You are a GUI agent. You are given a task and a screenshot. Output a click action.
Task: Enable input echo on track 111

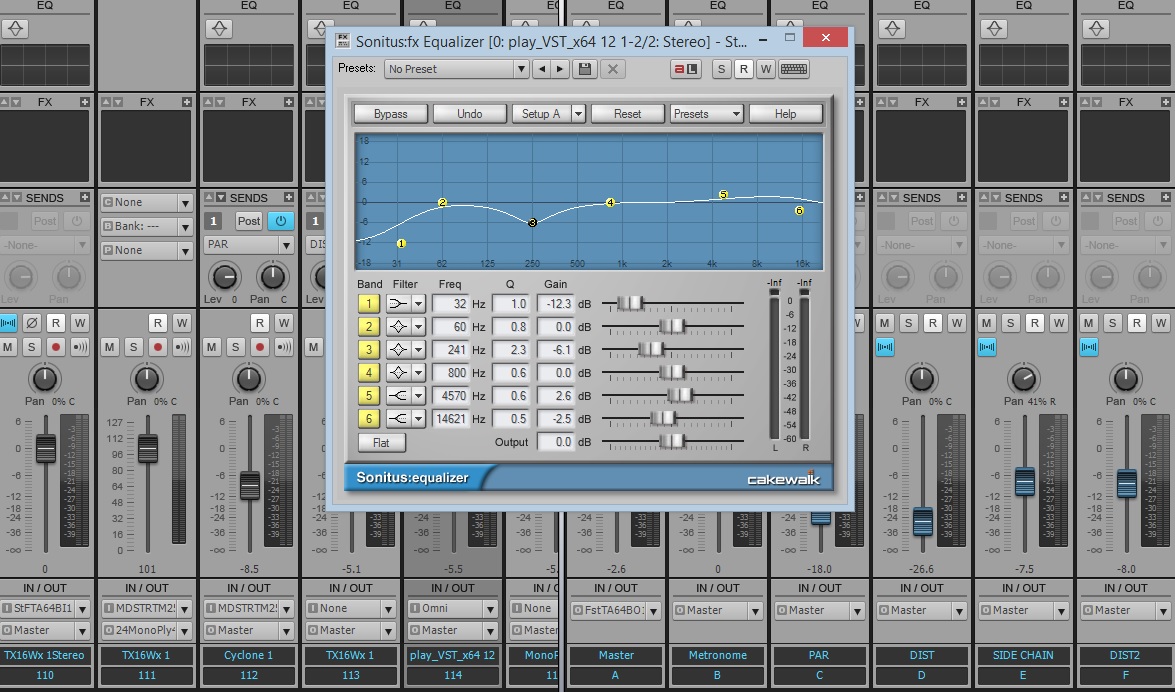pyautogui.click(x=181, y=347)
